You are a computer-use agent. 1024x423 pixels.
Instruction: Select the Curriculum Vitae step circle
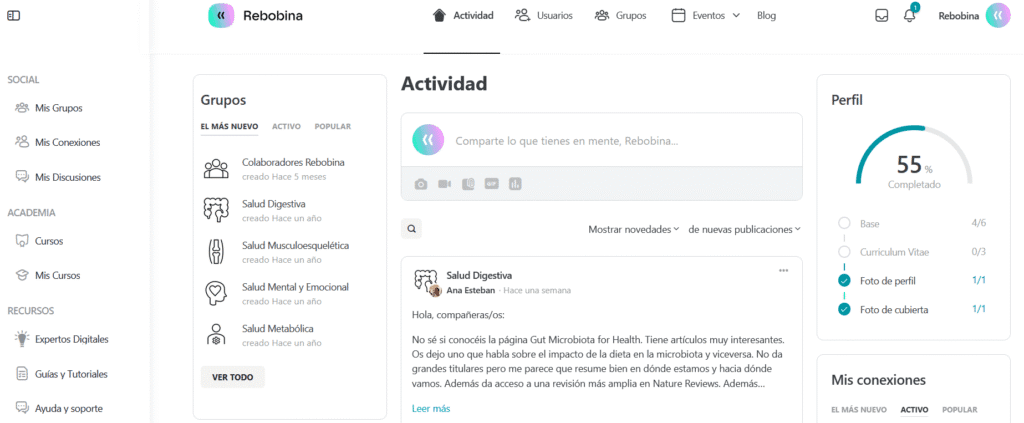(844, 252)
